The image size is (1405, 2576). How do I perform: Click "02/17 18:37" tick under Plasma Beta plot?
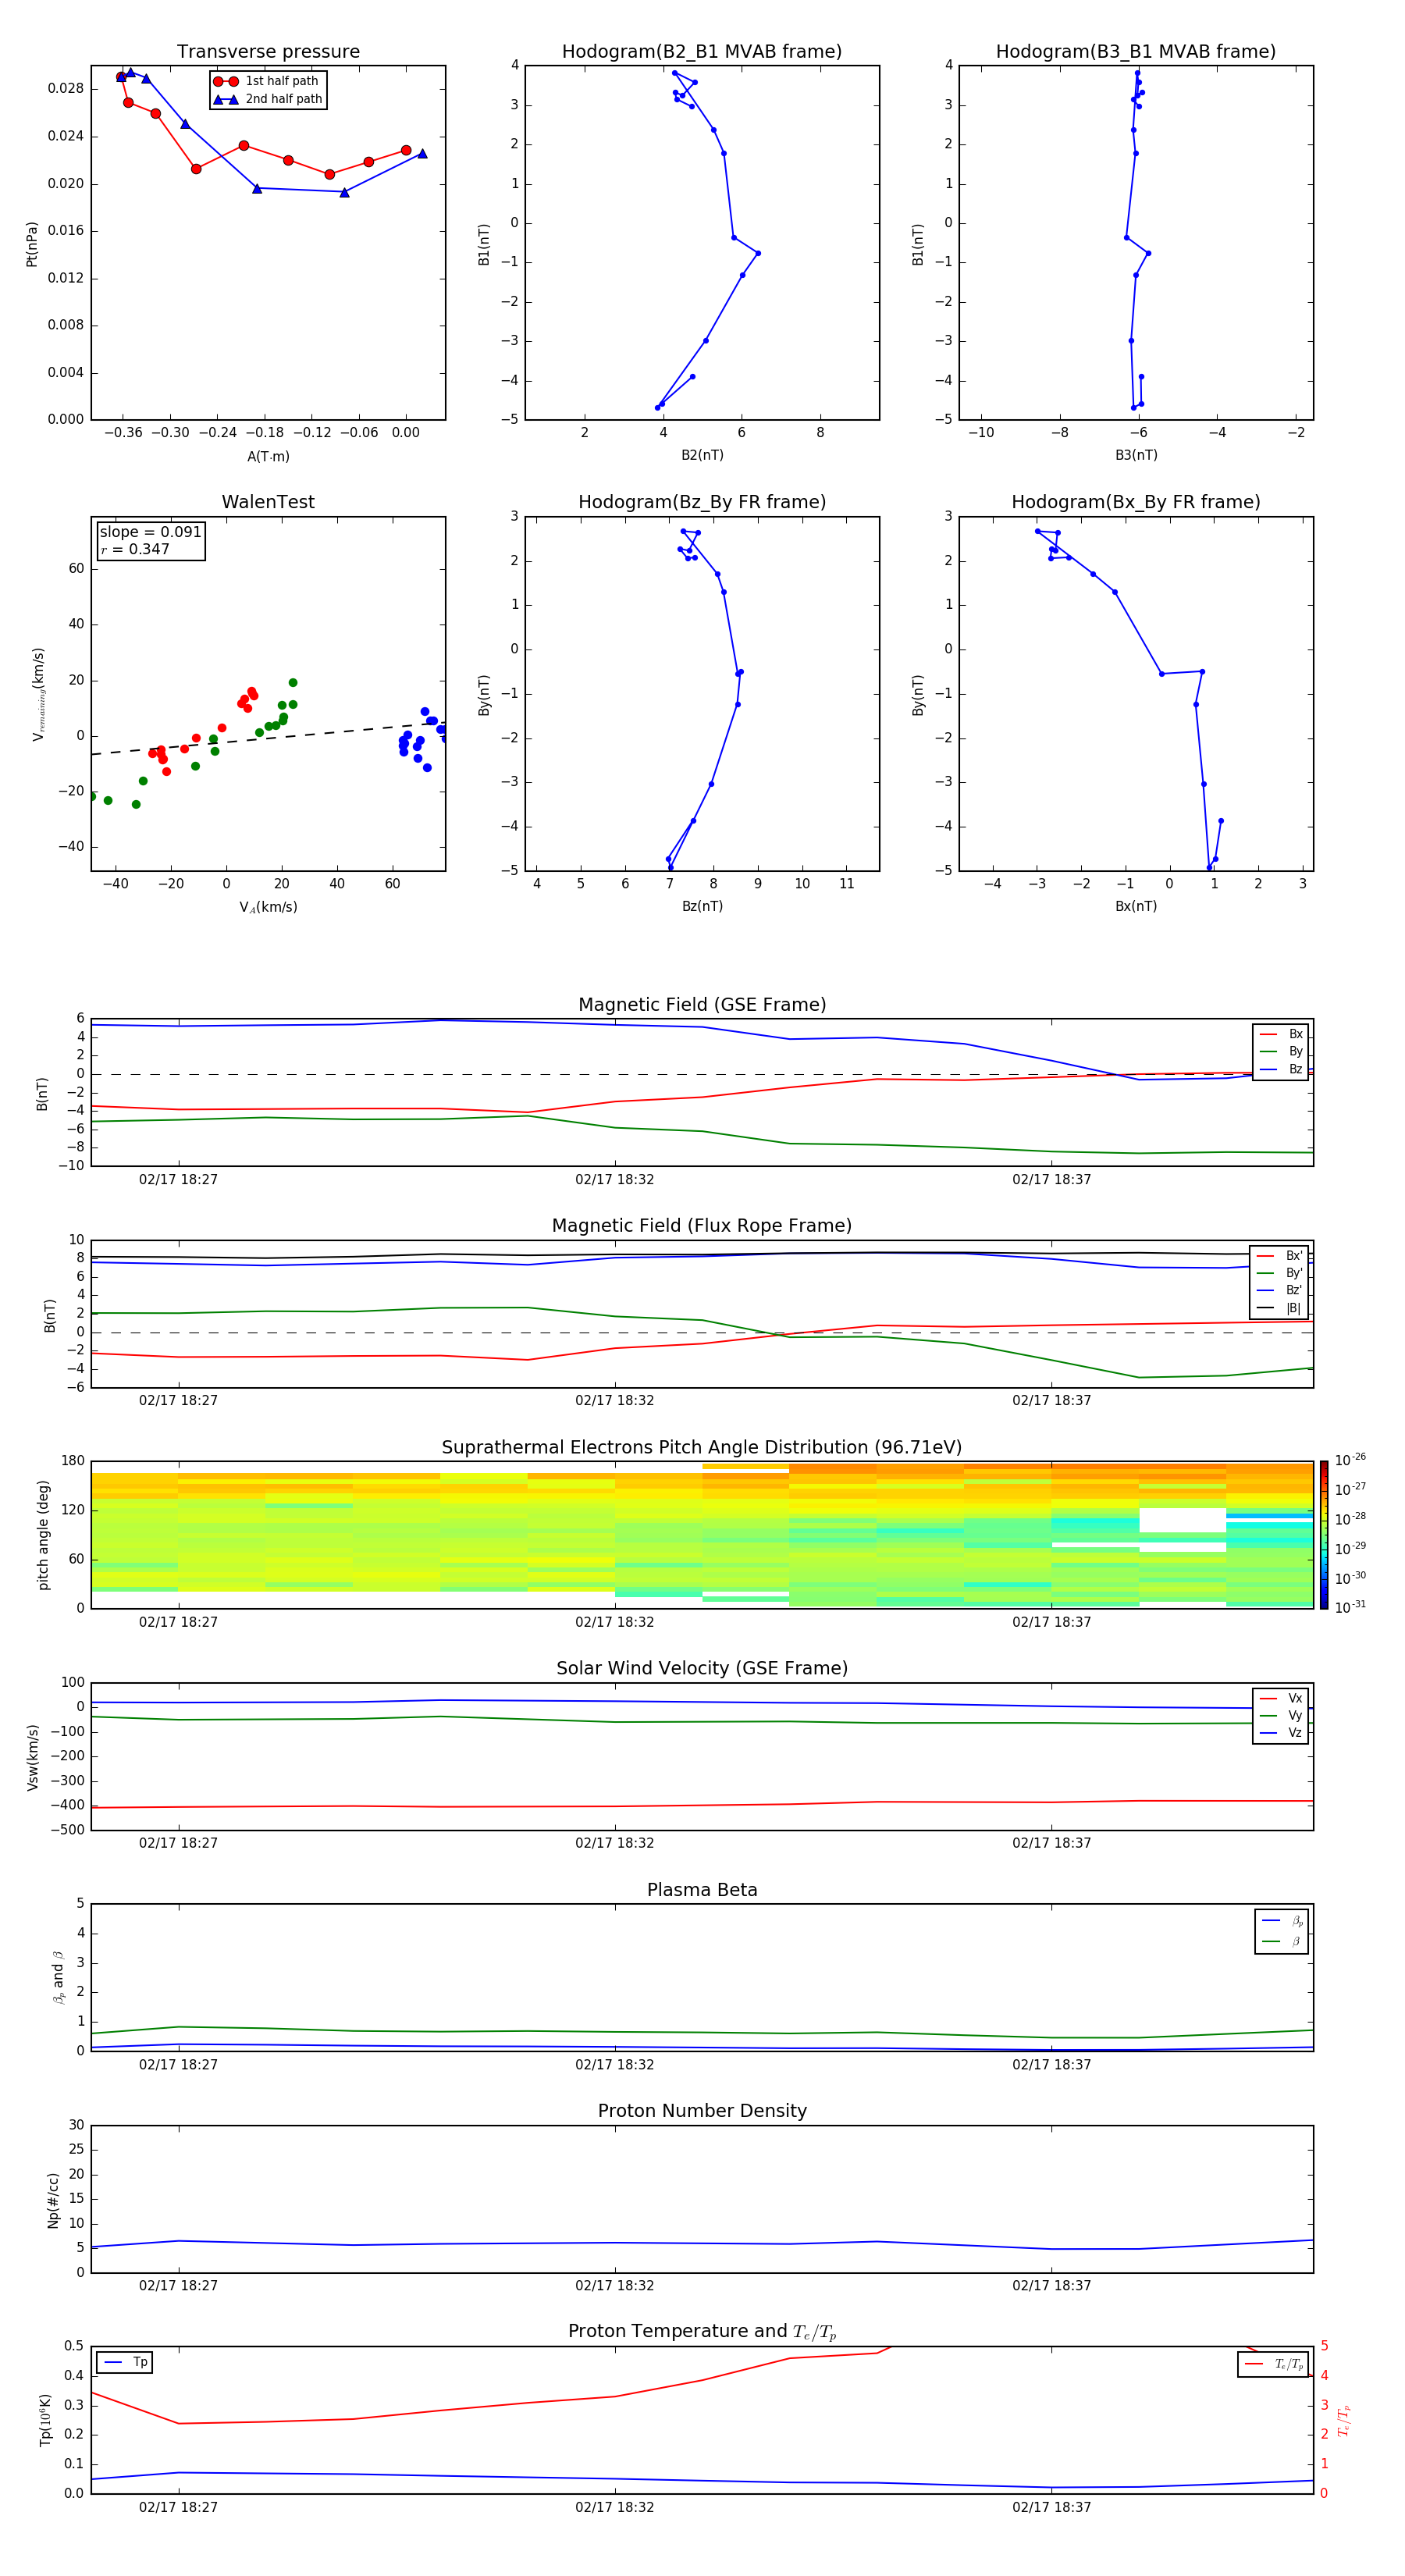pyautogui.click(x=1051, y=2065)
